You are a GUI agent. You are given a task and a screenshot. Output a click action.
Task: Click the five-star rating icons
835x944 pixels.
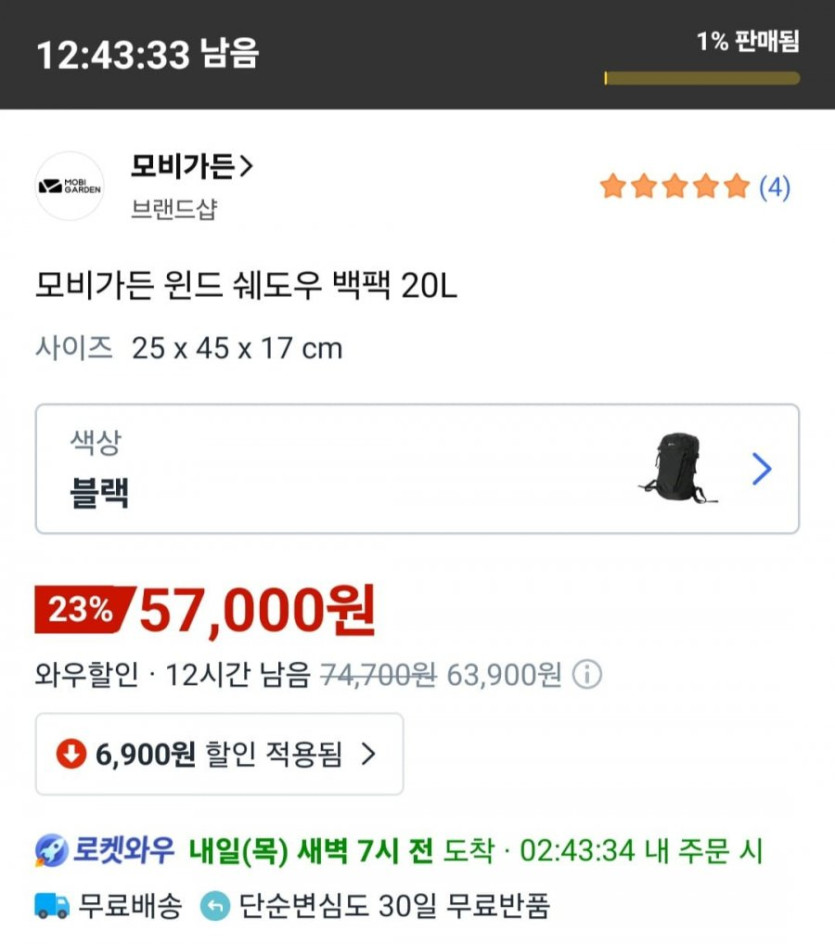tap(674, 186)
